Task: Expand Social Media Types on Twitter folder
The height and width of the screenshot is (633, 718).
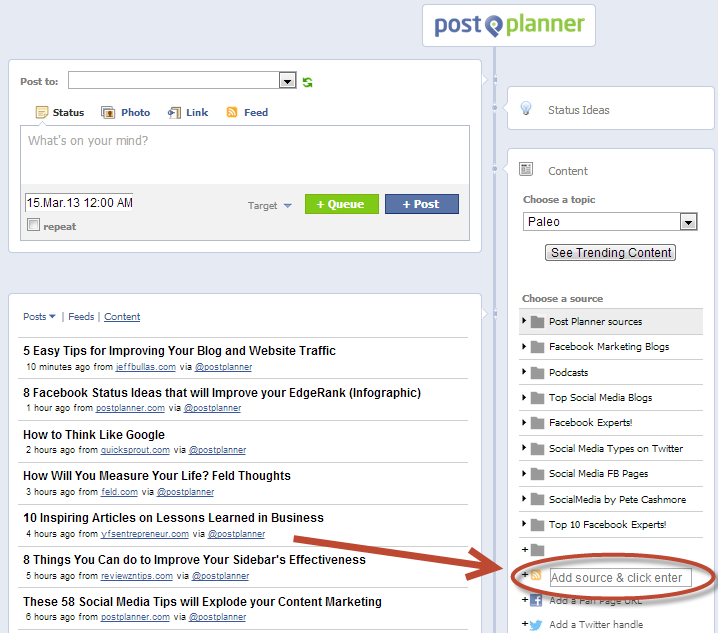Action: pos(524,447)
